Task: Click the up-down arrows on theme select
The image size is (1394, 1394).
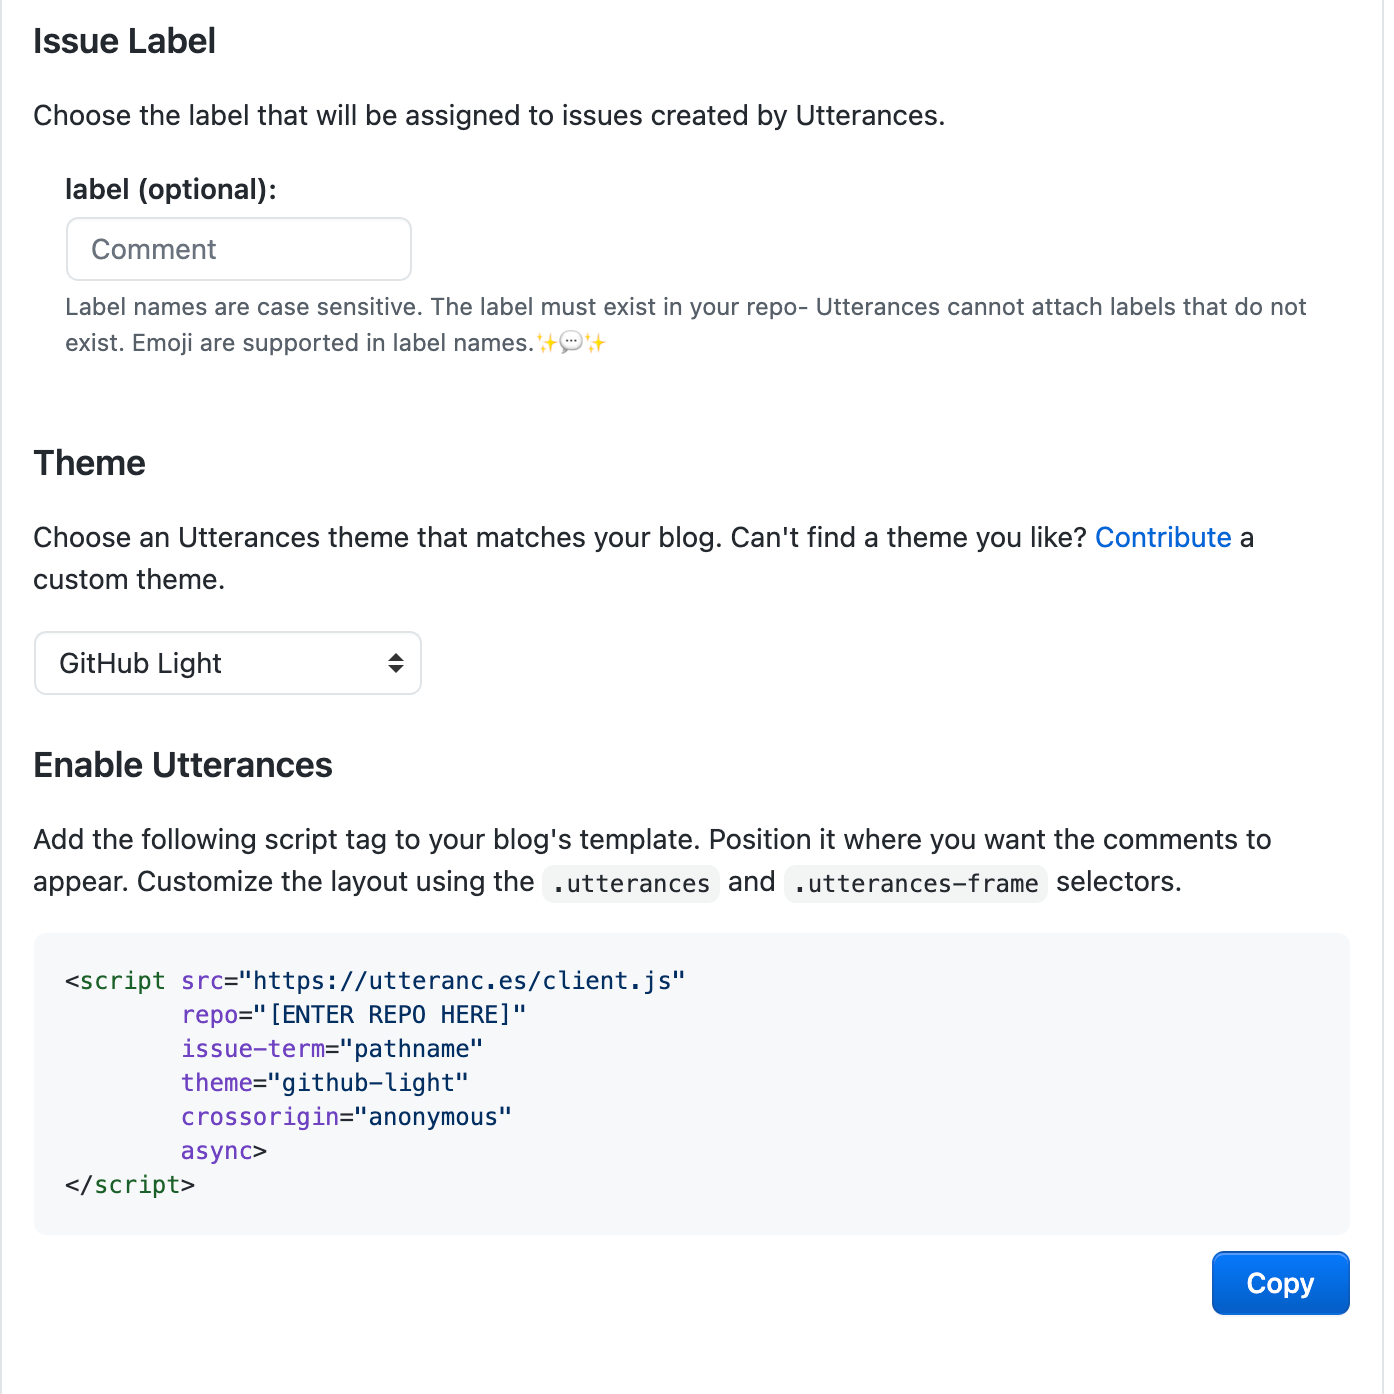Action: (x=396, y=663)
